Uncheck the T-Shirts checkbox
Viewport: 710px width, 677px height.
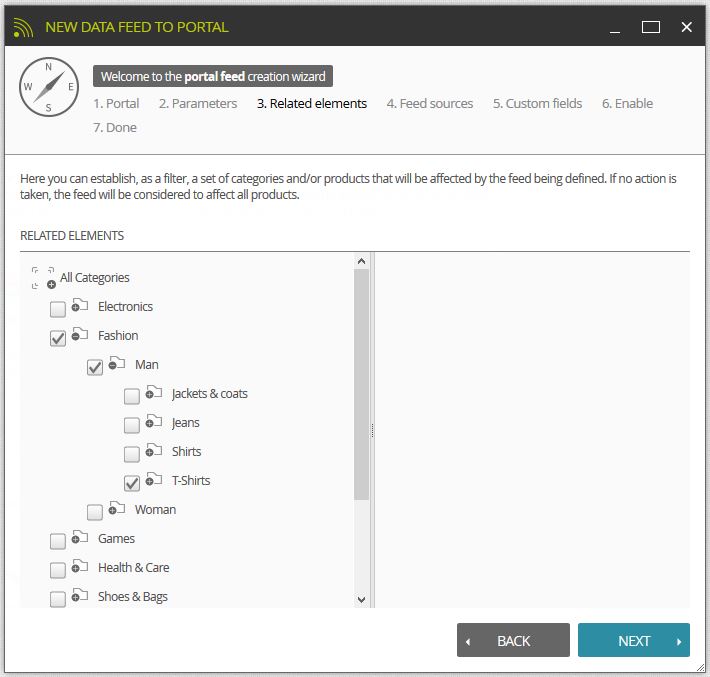pos(132,483)
